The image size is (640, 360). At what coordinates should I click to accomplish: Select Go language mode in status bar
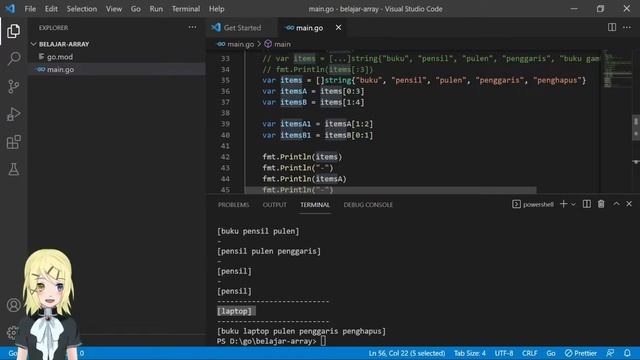coord(551,353)
